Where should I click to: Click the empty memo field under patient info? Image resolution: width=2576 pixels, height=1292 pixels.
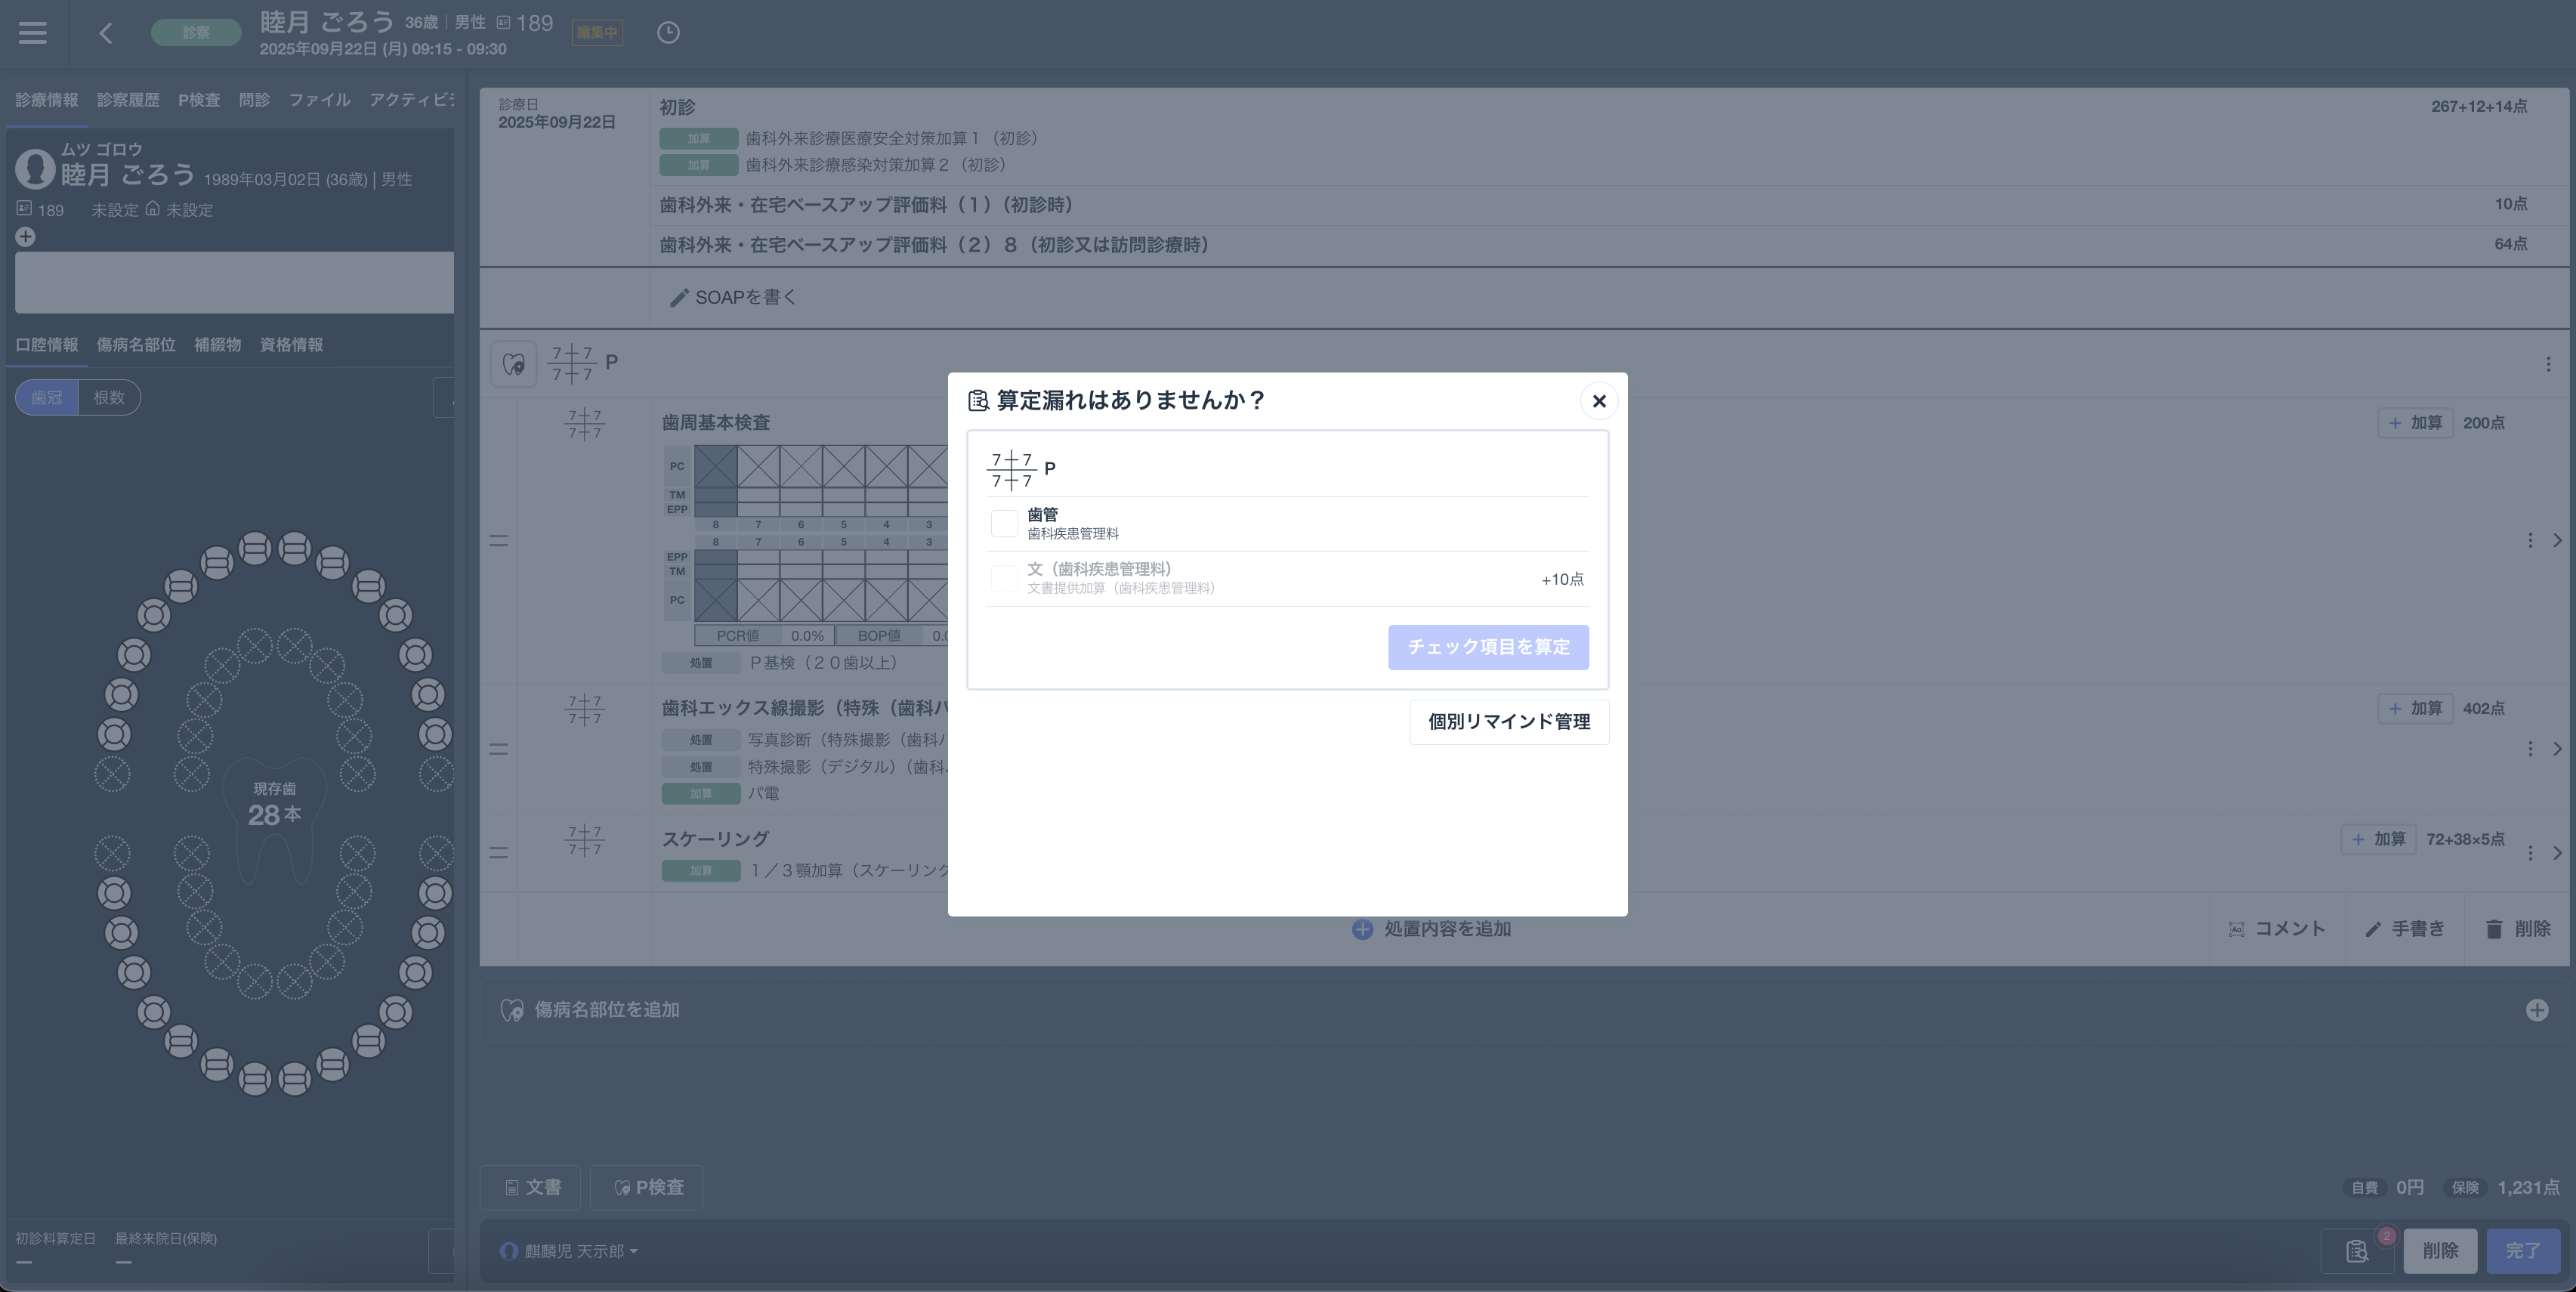pos(234,282)
